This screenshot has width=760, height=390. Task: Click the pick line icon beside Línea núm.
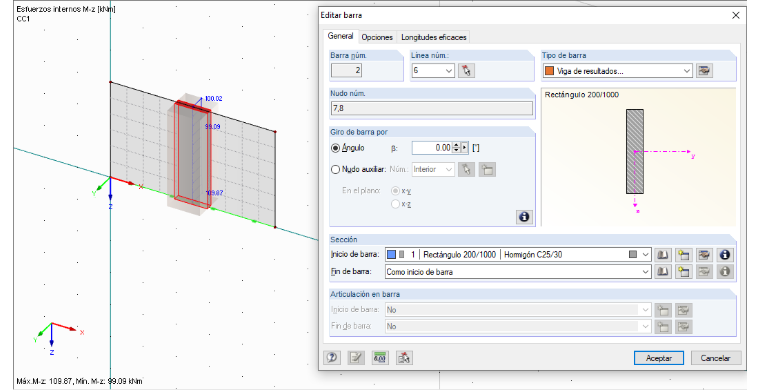coord(466,71)
